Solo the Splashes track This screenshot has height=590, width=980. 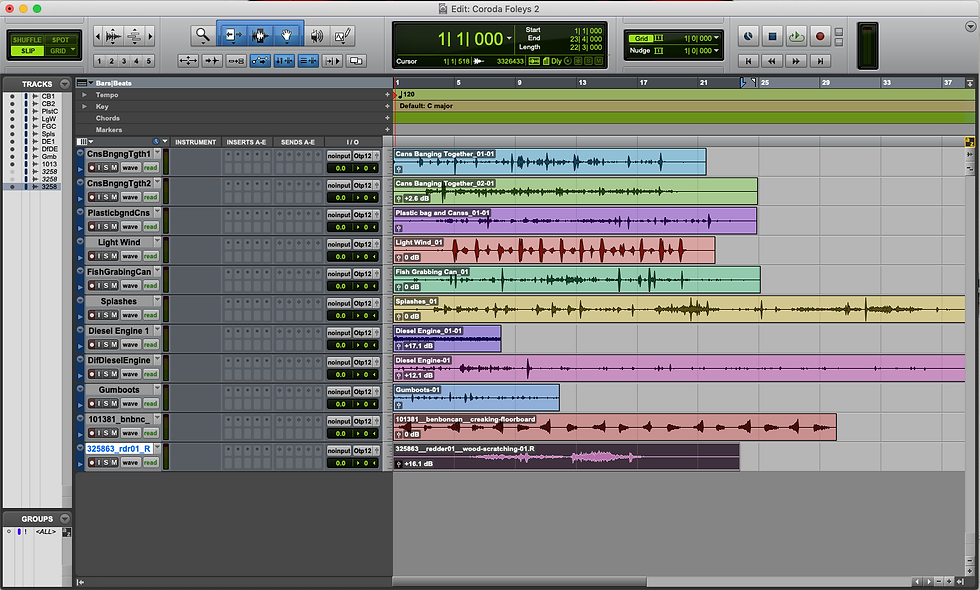106,315
